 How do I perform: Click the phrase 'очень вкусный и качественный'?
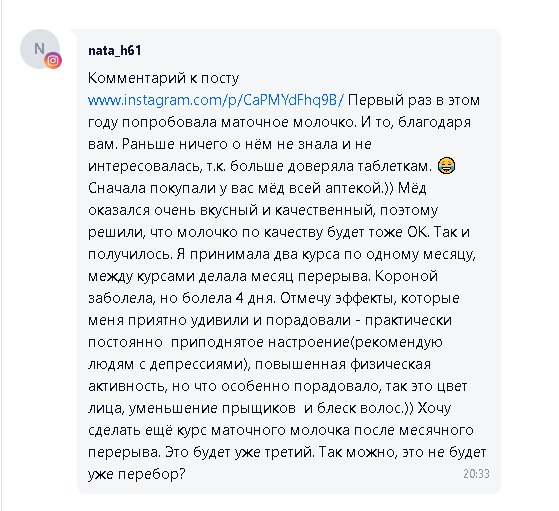click(x=264, y=210)
